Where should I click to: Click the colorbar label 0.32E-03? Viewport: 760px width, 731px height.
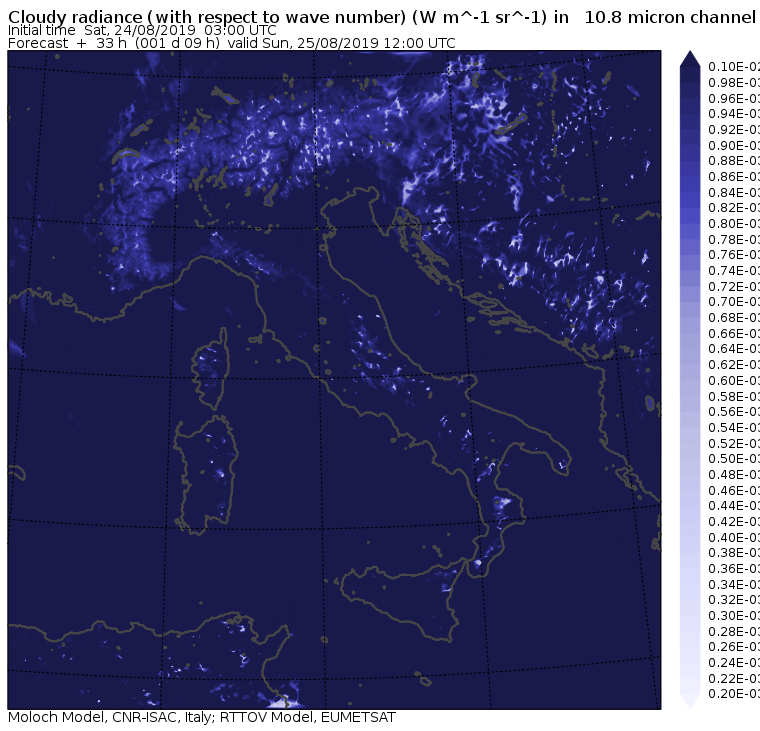(x=734, y=600)
